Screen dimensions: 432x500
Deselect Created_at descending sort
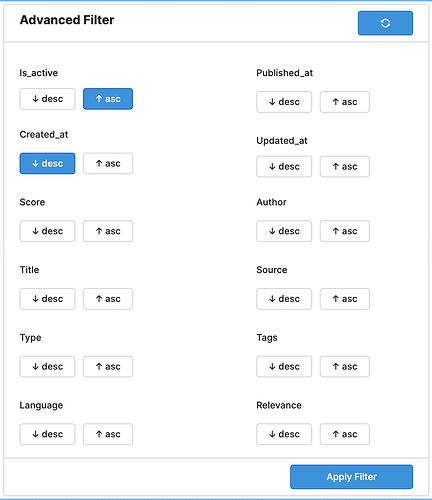pyautogui.click(x=47, y=163)
